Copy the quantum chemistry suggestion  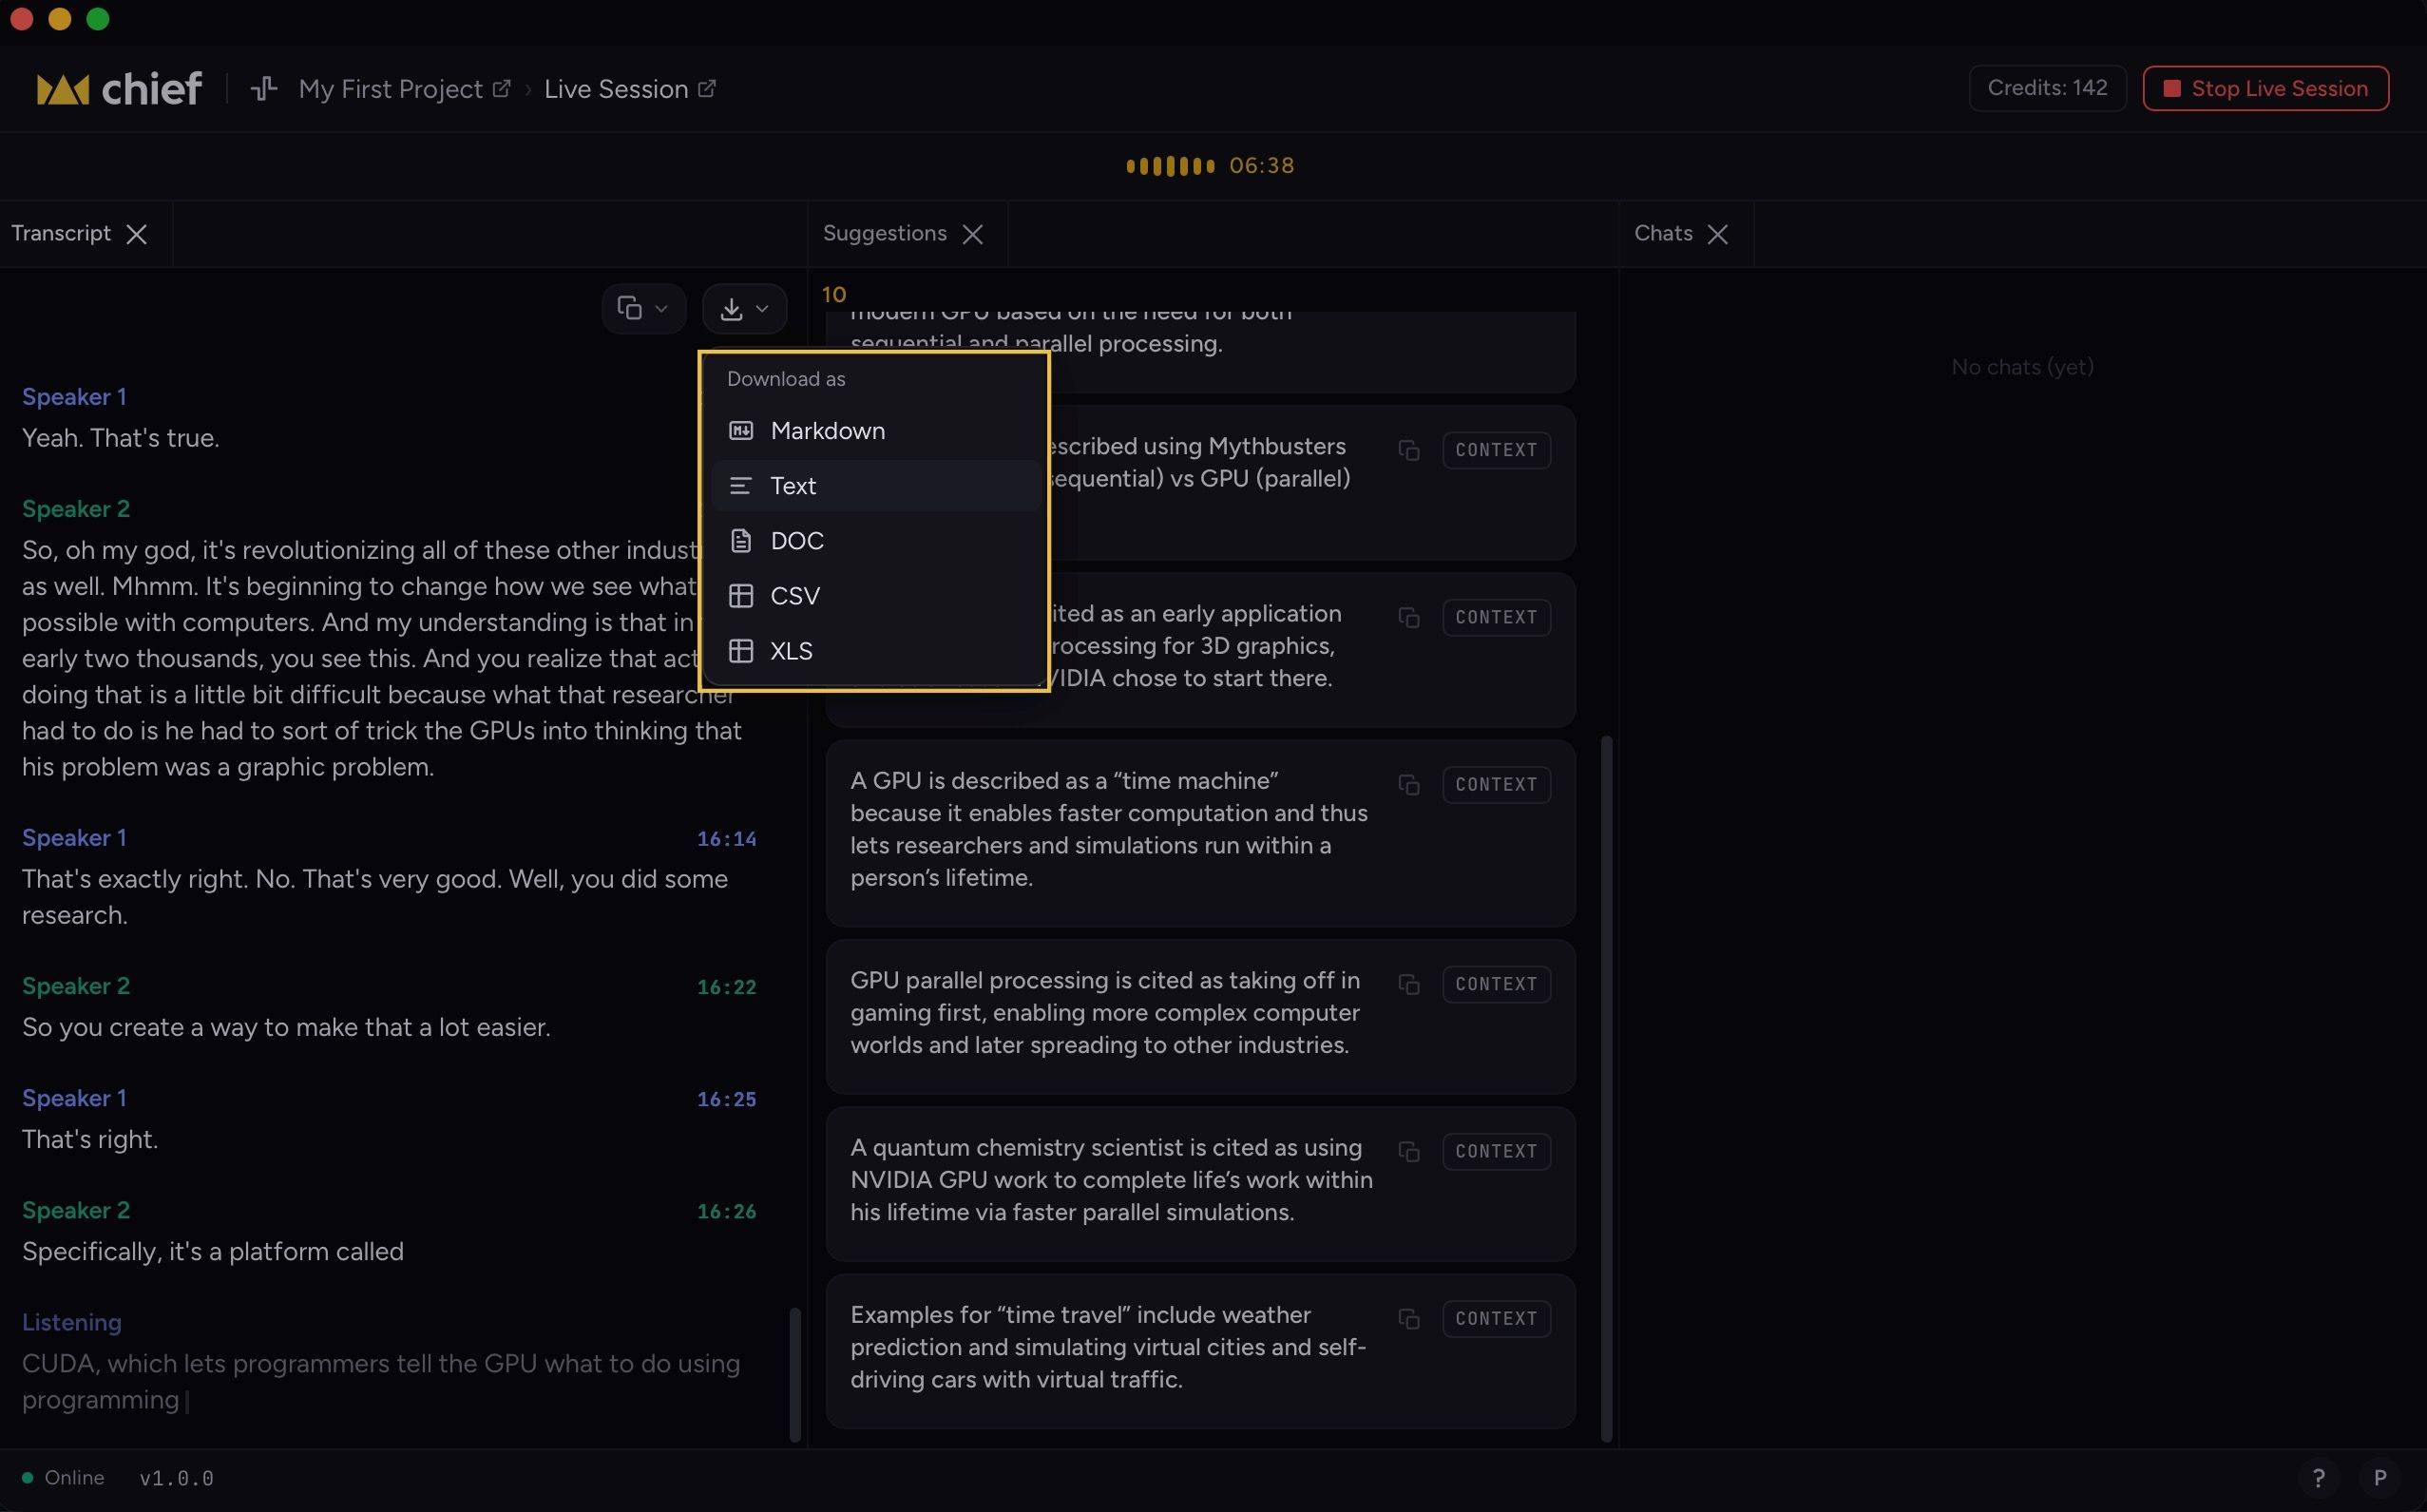[1409, 1152]
